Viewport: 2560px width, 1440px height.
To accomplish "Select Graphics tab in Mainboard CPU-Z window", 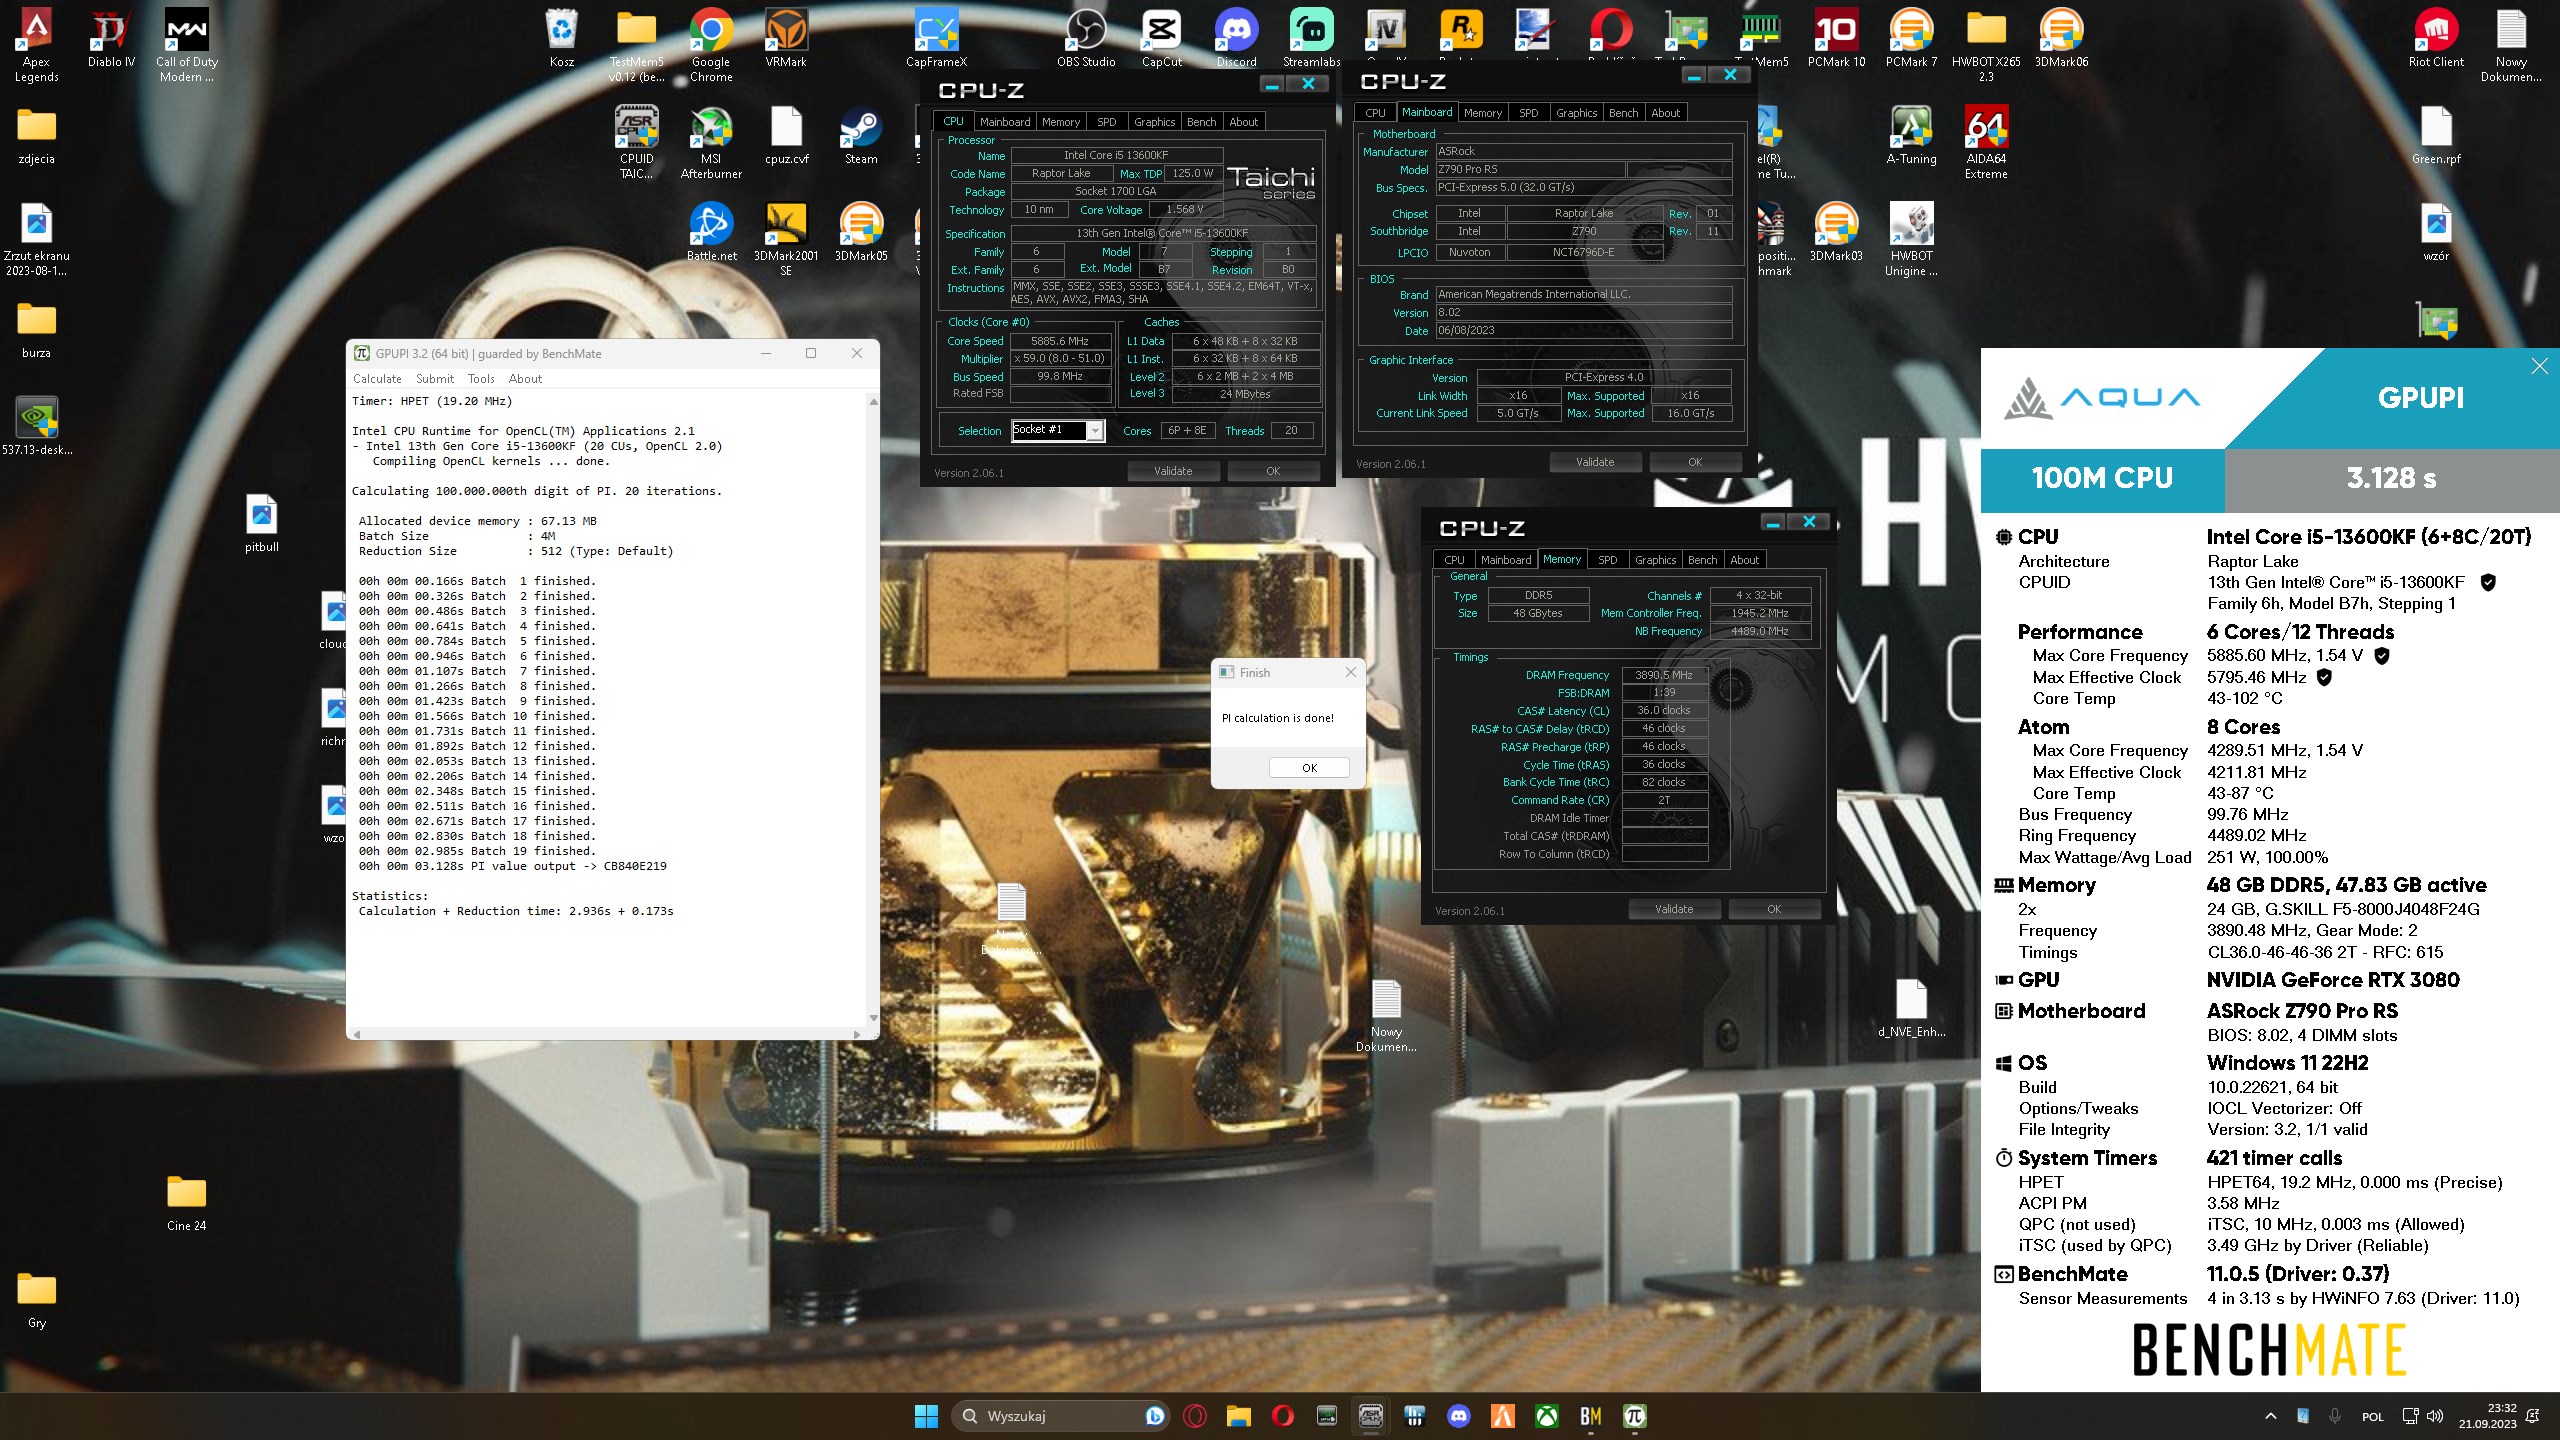I will coord(1576,113).
